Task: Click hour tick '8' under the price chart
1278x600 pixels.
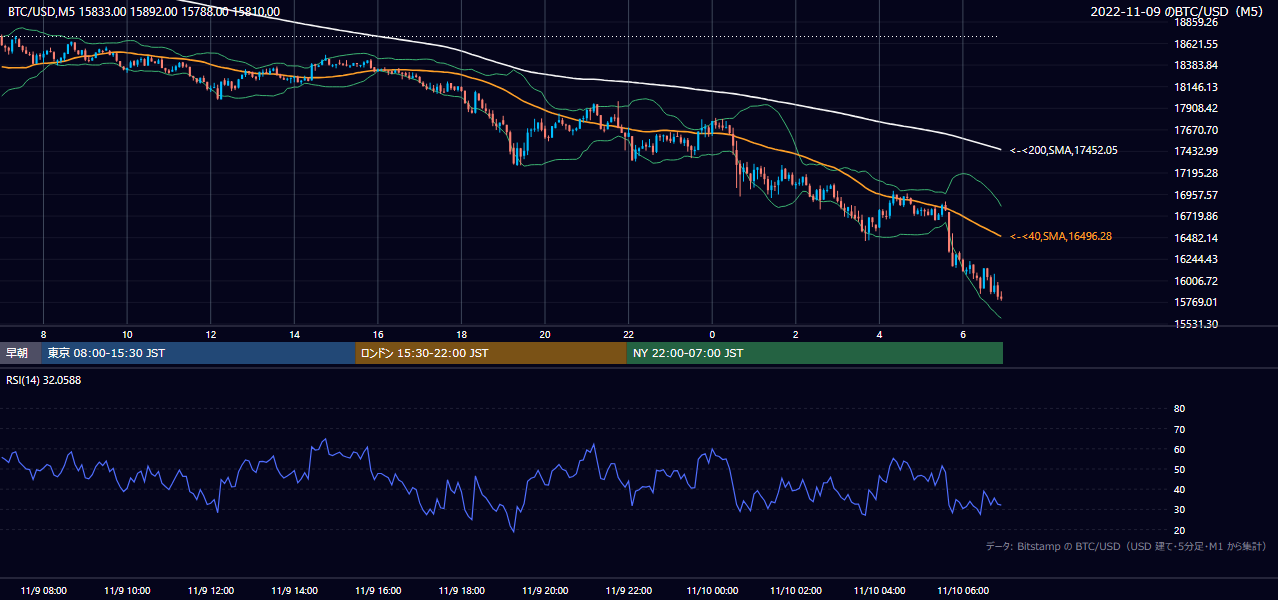Action: [x=43, y=333]
